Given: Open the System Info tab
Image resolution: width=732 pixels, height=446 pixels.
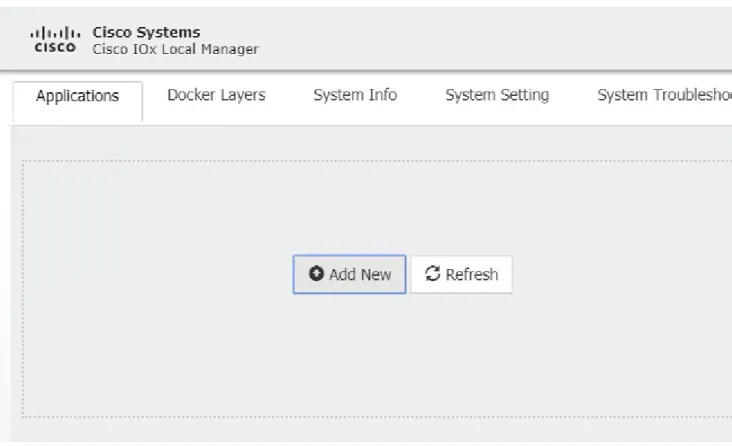Looking at the screenshot, I should click(x=355, y=95).
